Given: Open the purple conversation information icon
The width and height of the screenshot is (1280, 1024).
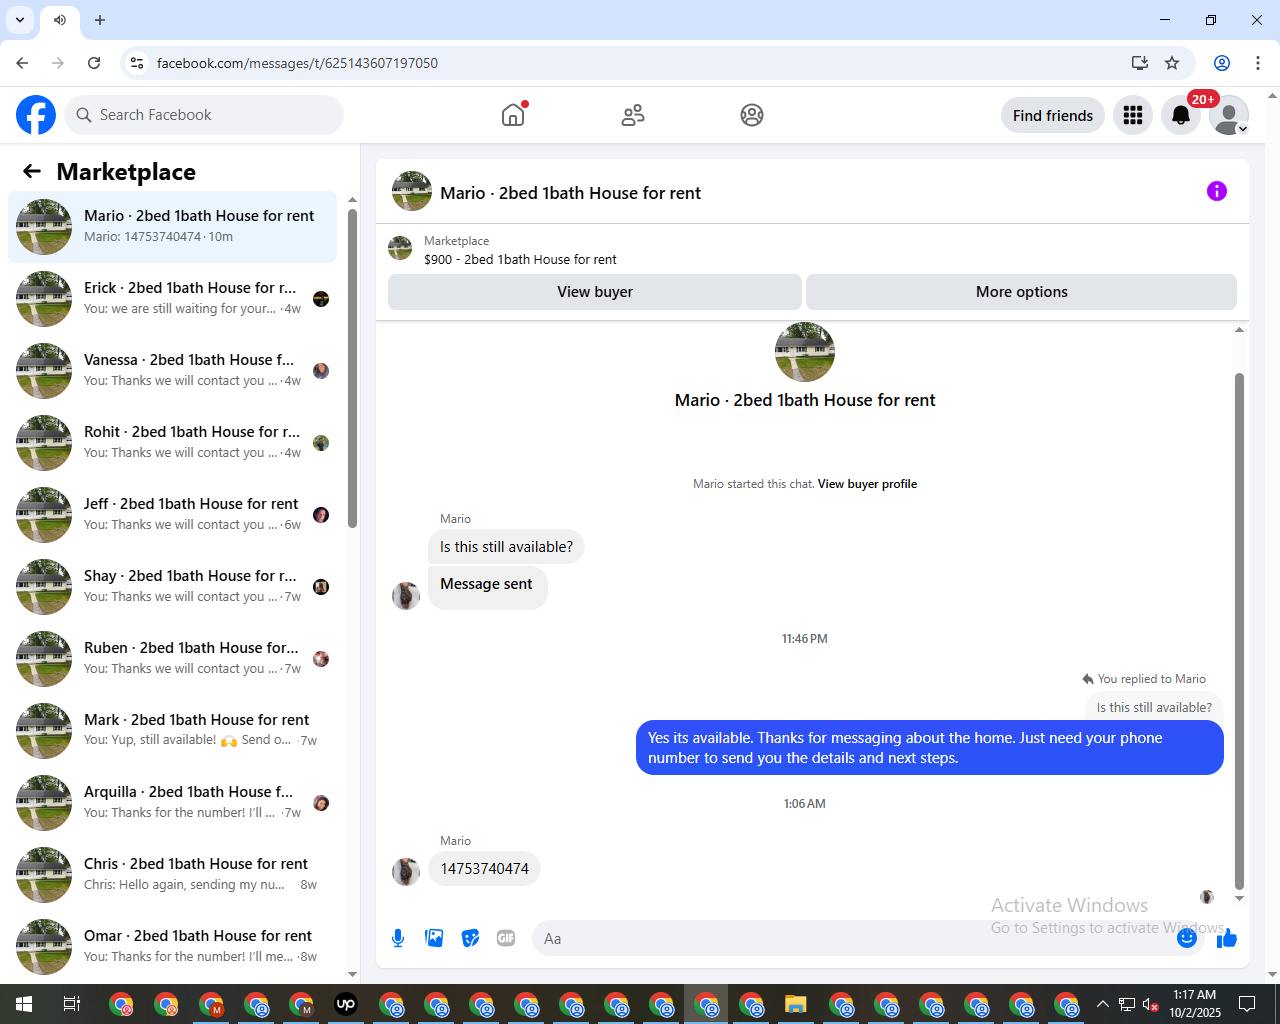Looking at the screenshot, I should point(1217,191).
